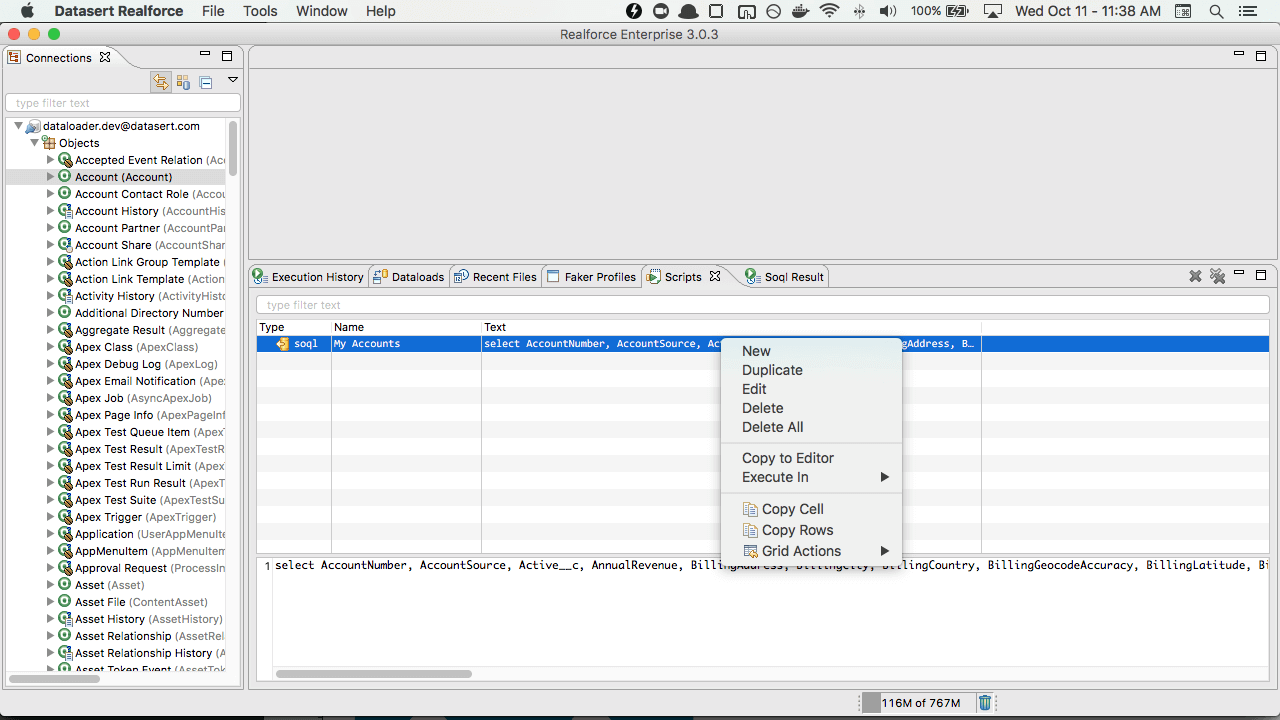Click the Connections filter text field
The width and height of the screenshot is (1280, 720).
(123, 103)
